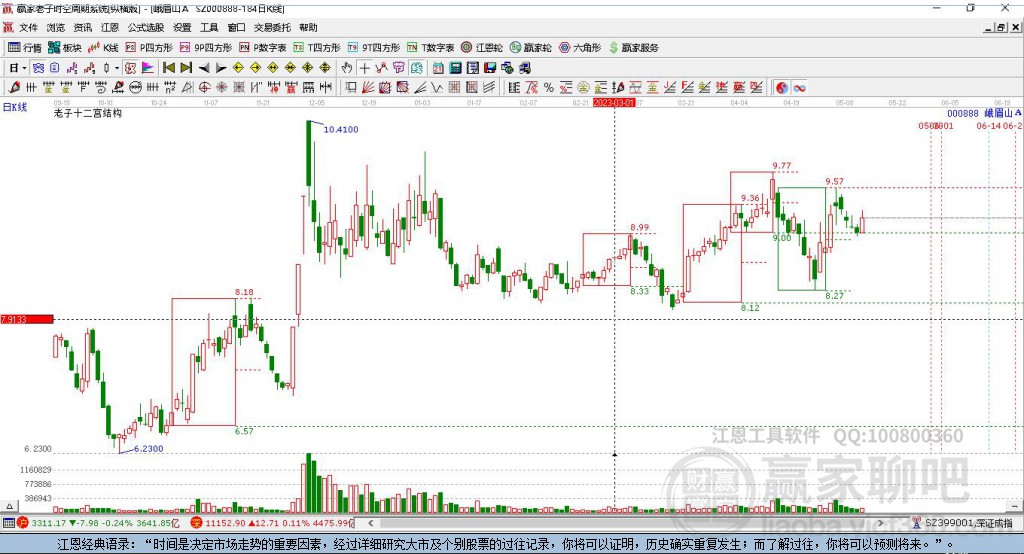Open the 帮助 menu
1024x554 pixels.
(308, 27)
